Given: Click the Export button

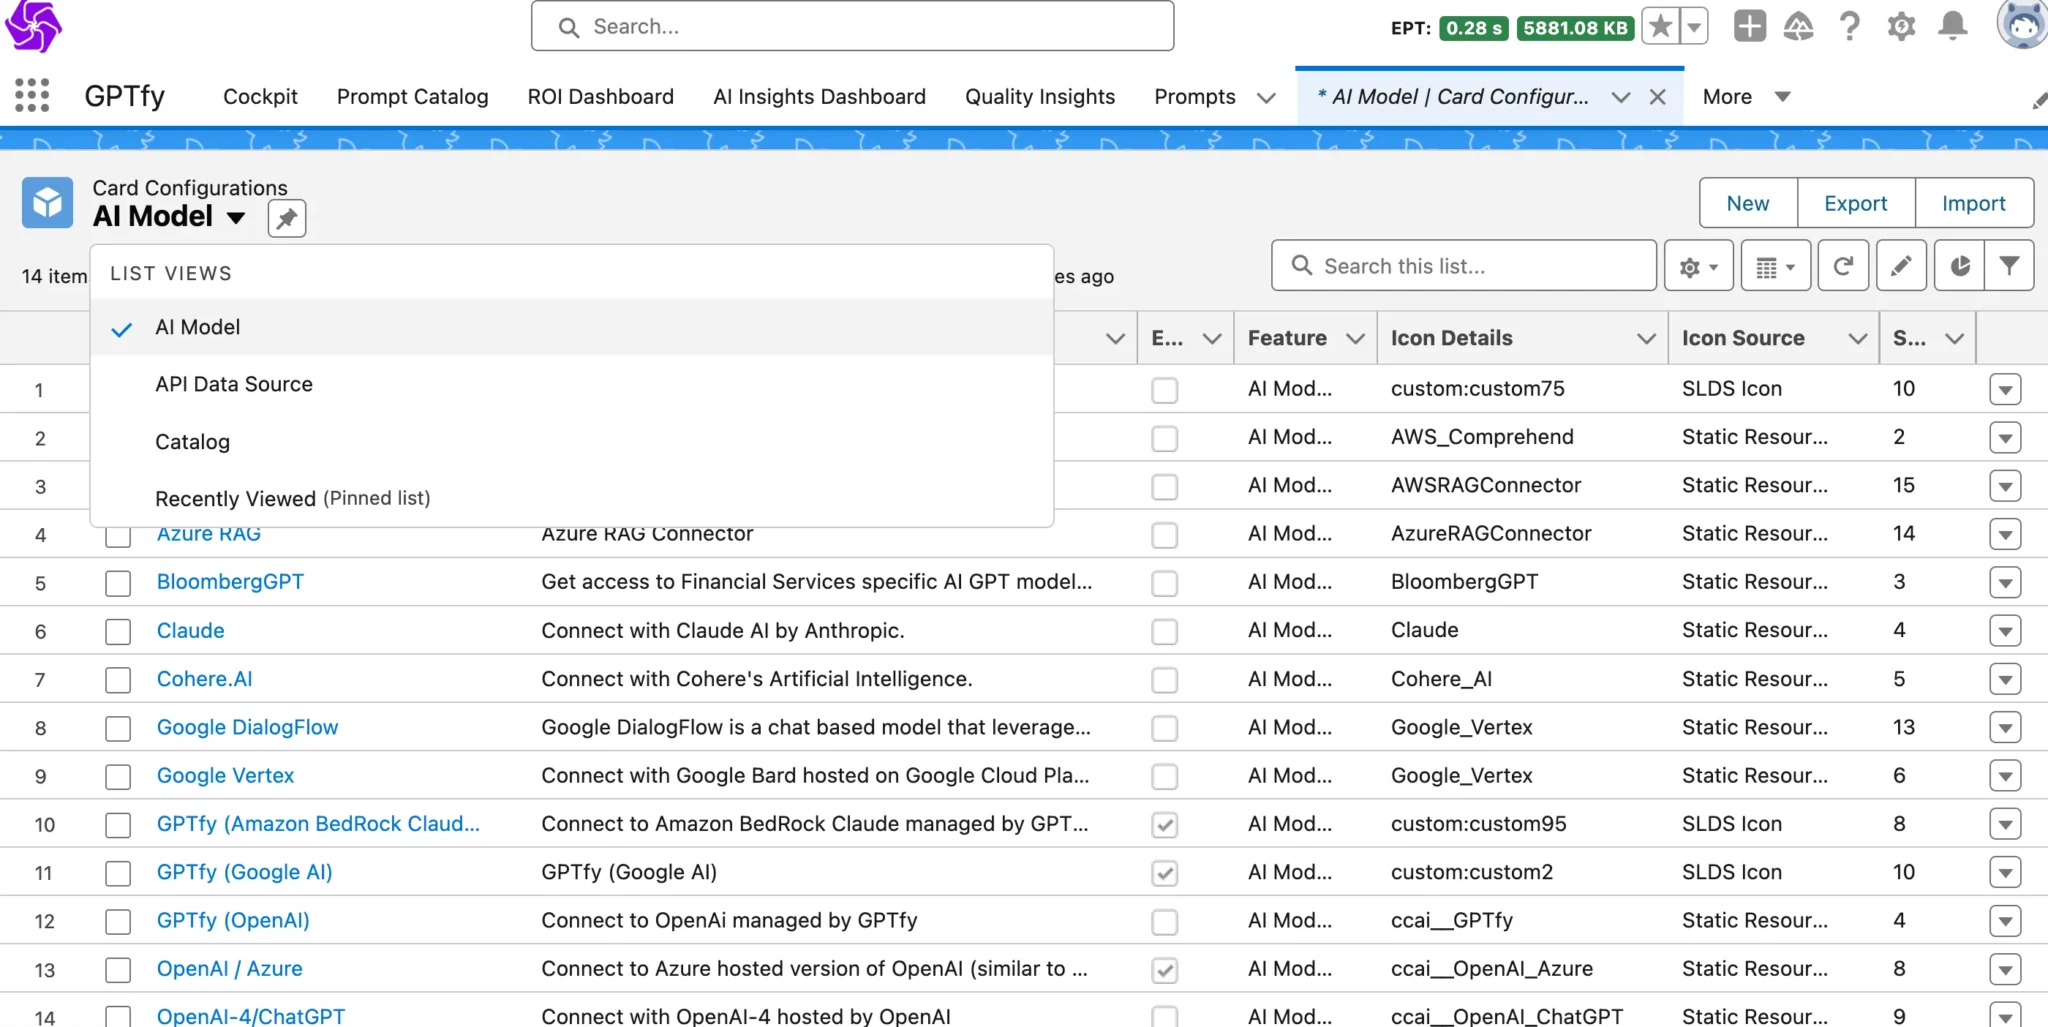Looking at the screenshot, I should [x=1855, y=203].
